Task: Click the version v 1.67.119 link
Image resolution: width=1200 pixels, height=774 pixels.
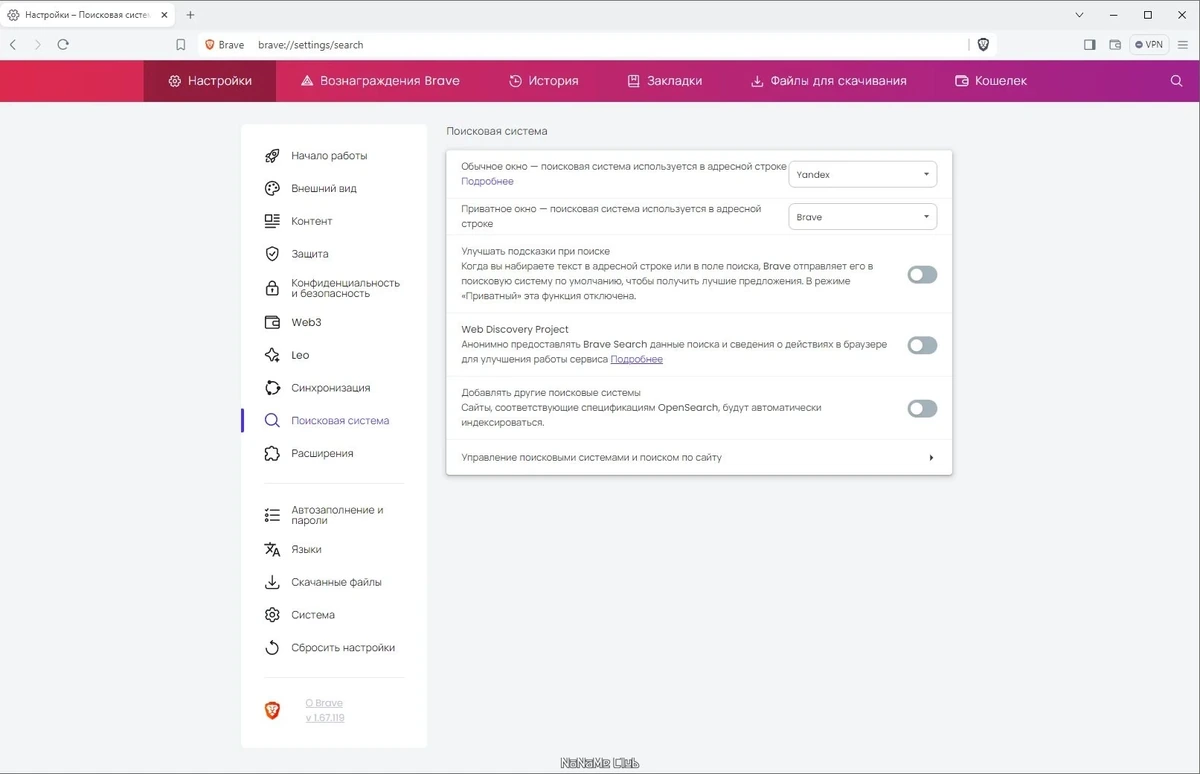Action: pos(325,718)
